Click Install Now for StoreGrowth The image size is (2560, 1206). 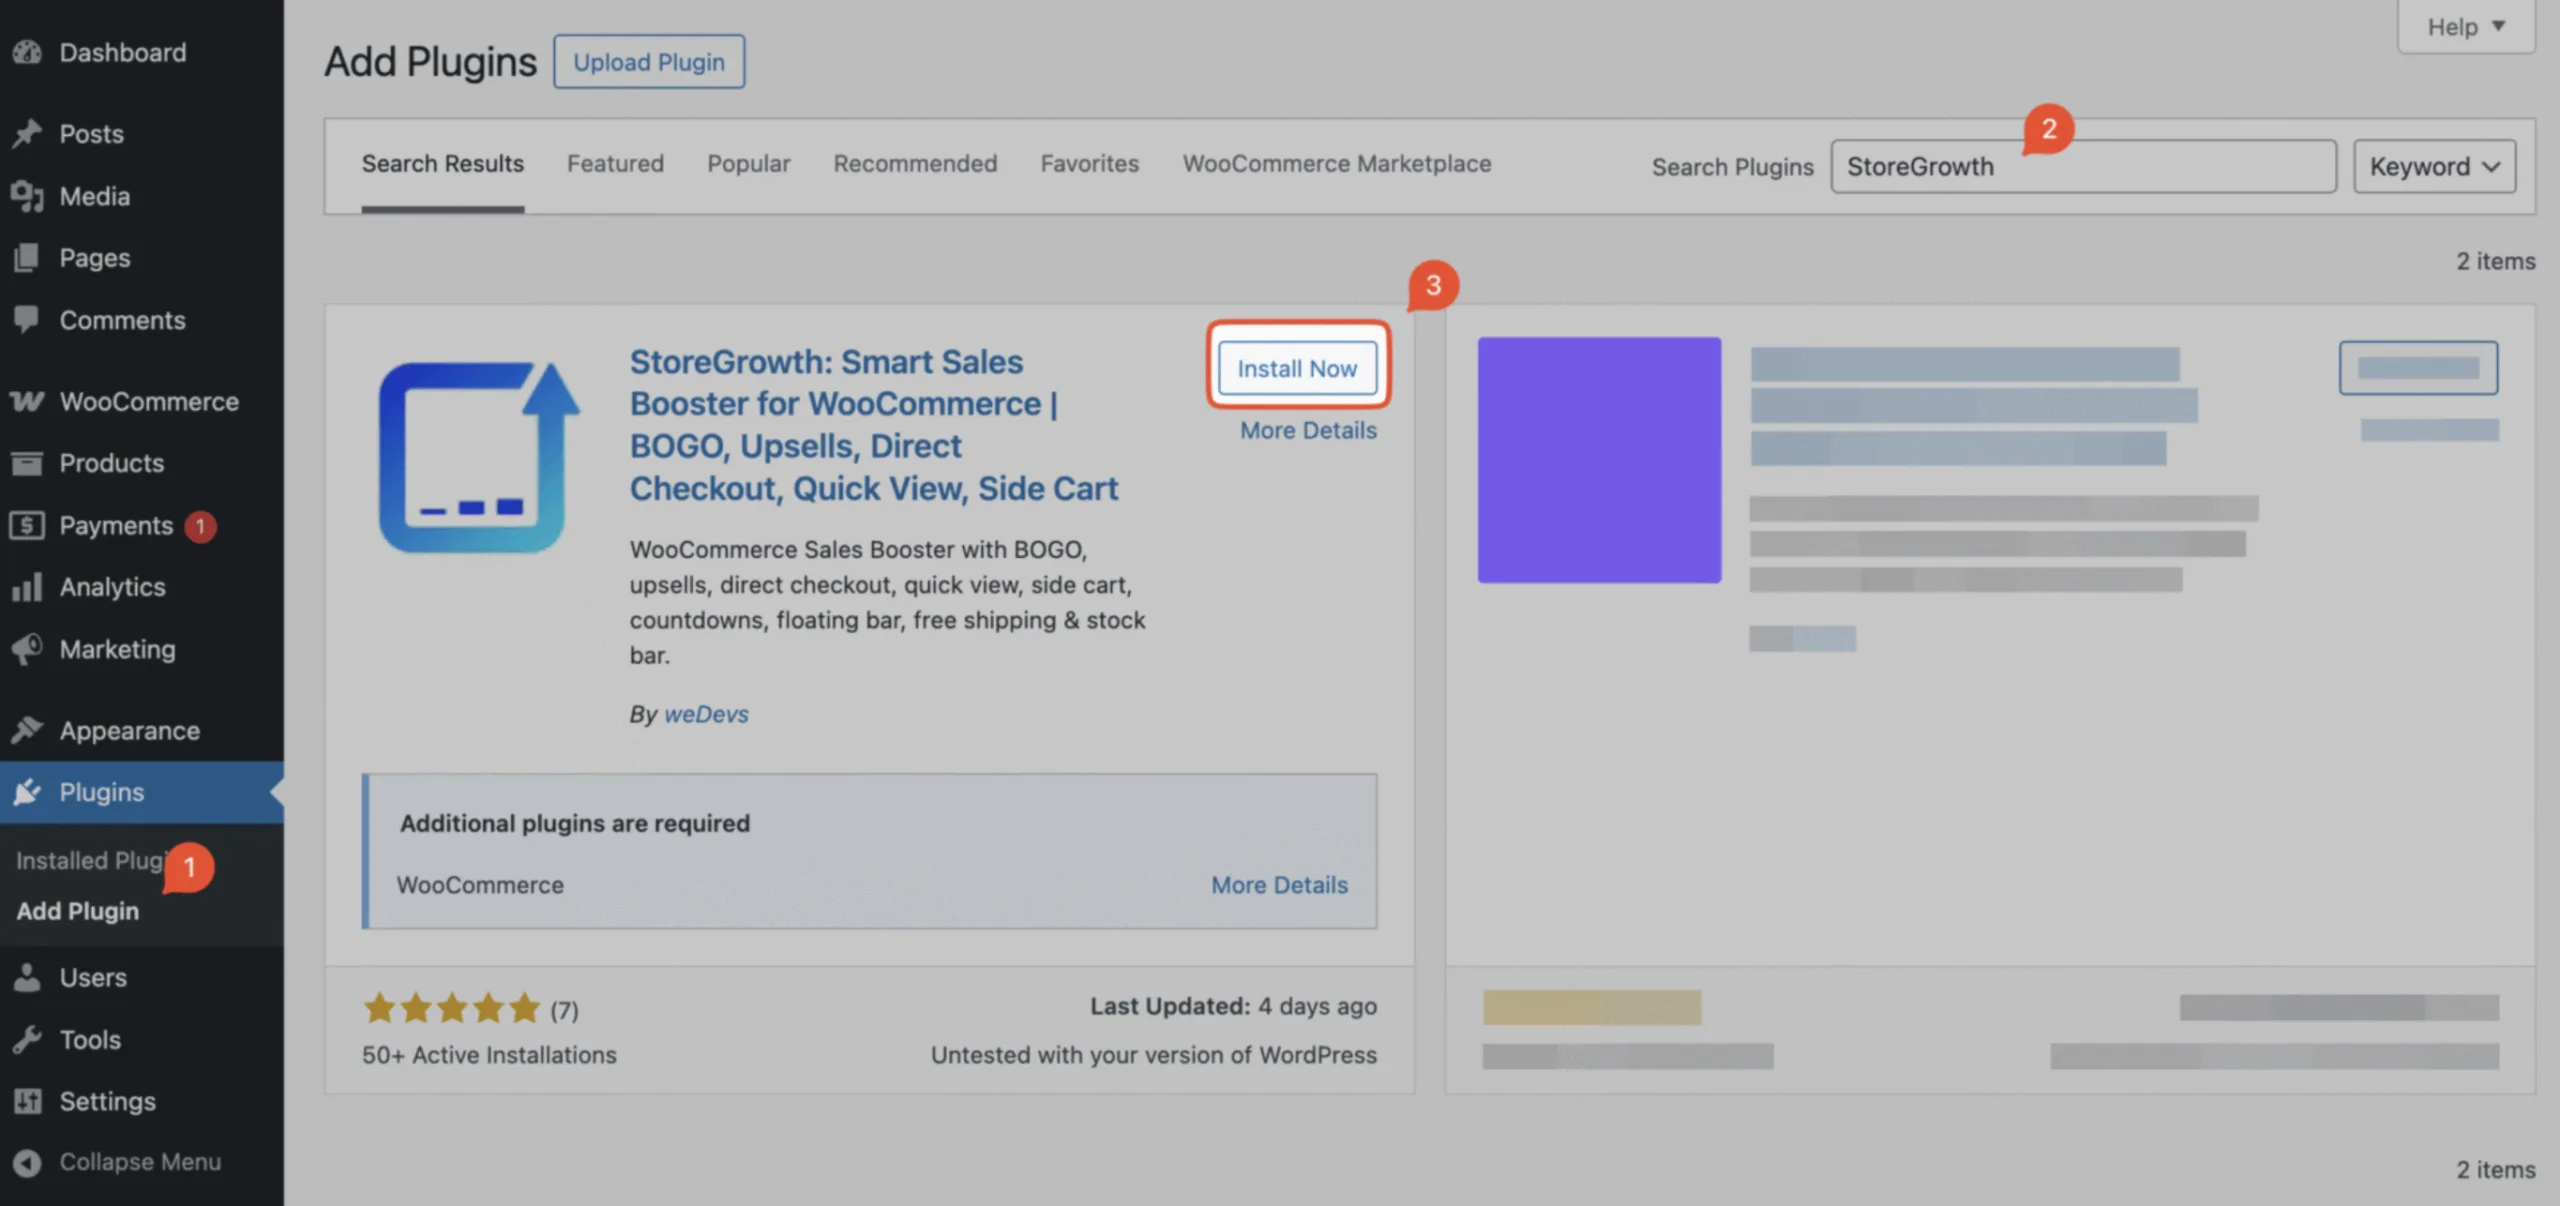click(x=1297, y=368)
